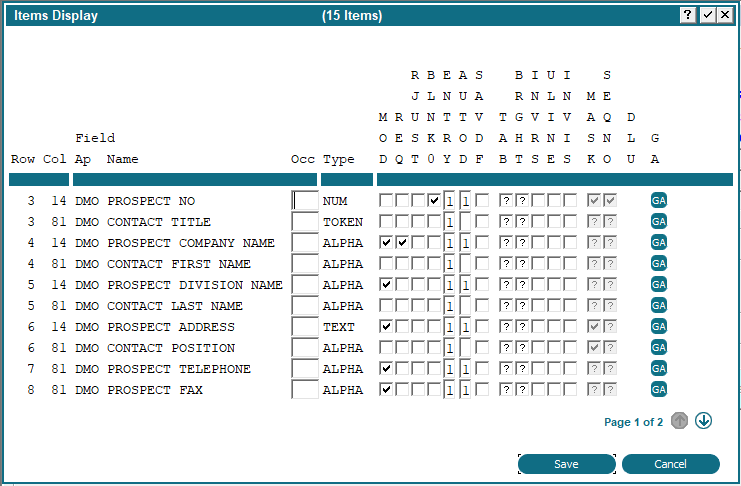Screen dimensions: 741x486
Task: Toggle TAB question-mark box for PROSPECT NO
Action: click(x=506, y=200)
